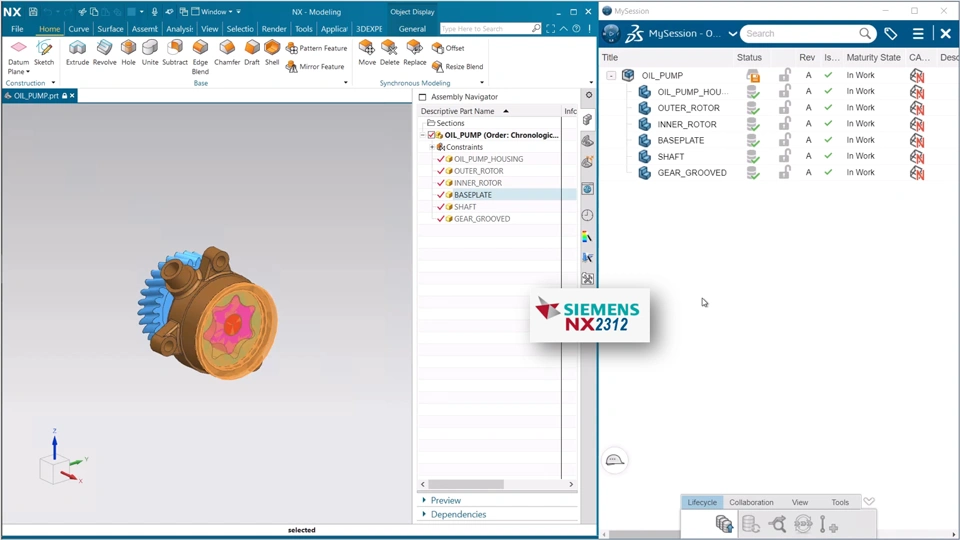Open the Tools tab in MySession
The width and height of the screenshot is (960, 540).
[x=840, y=502]
